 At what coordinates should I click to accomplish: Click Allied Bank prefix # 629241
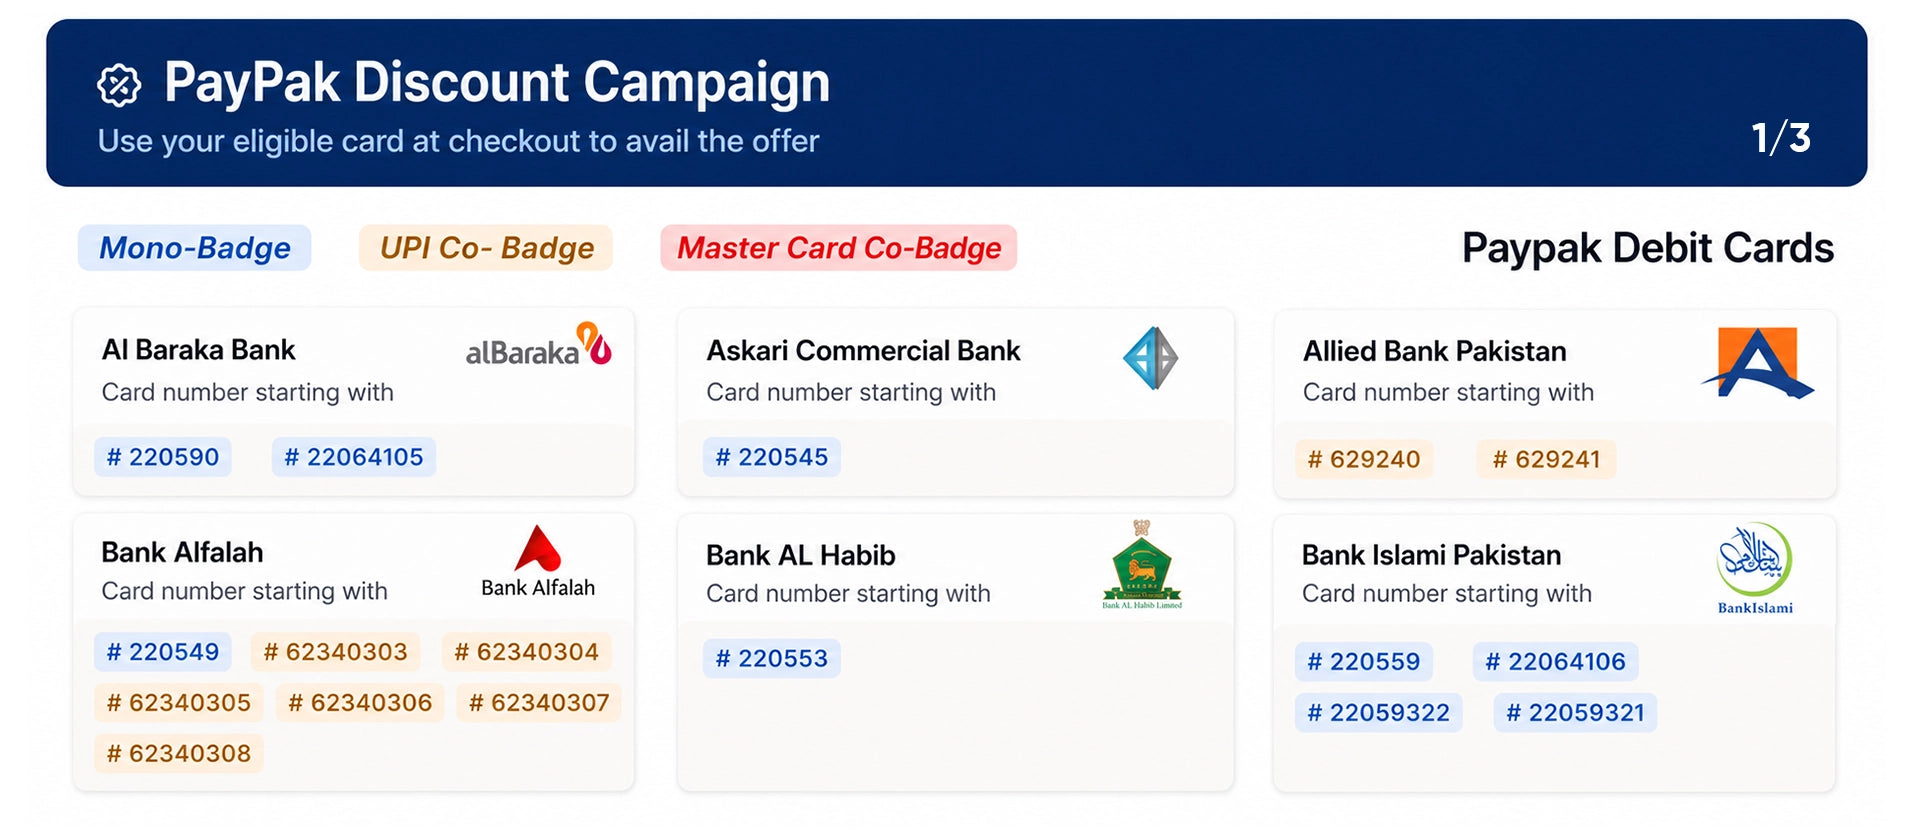1546,459
